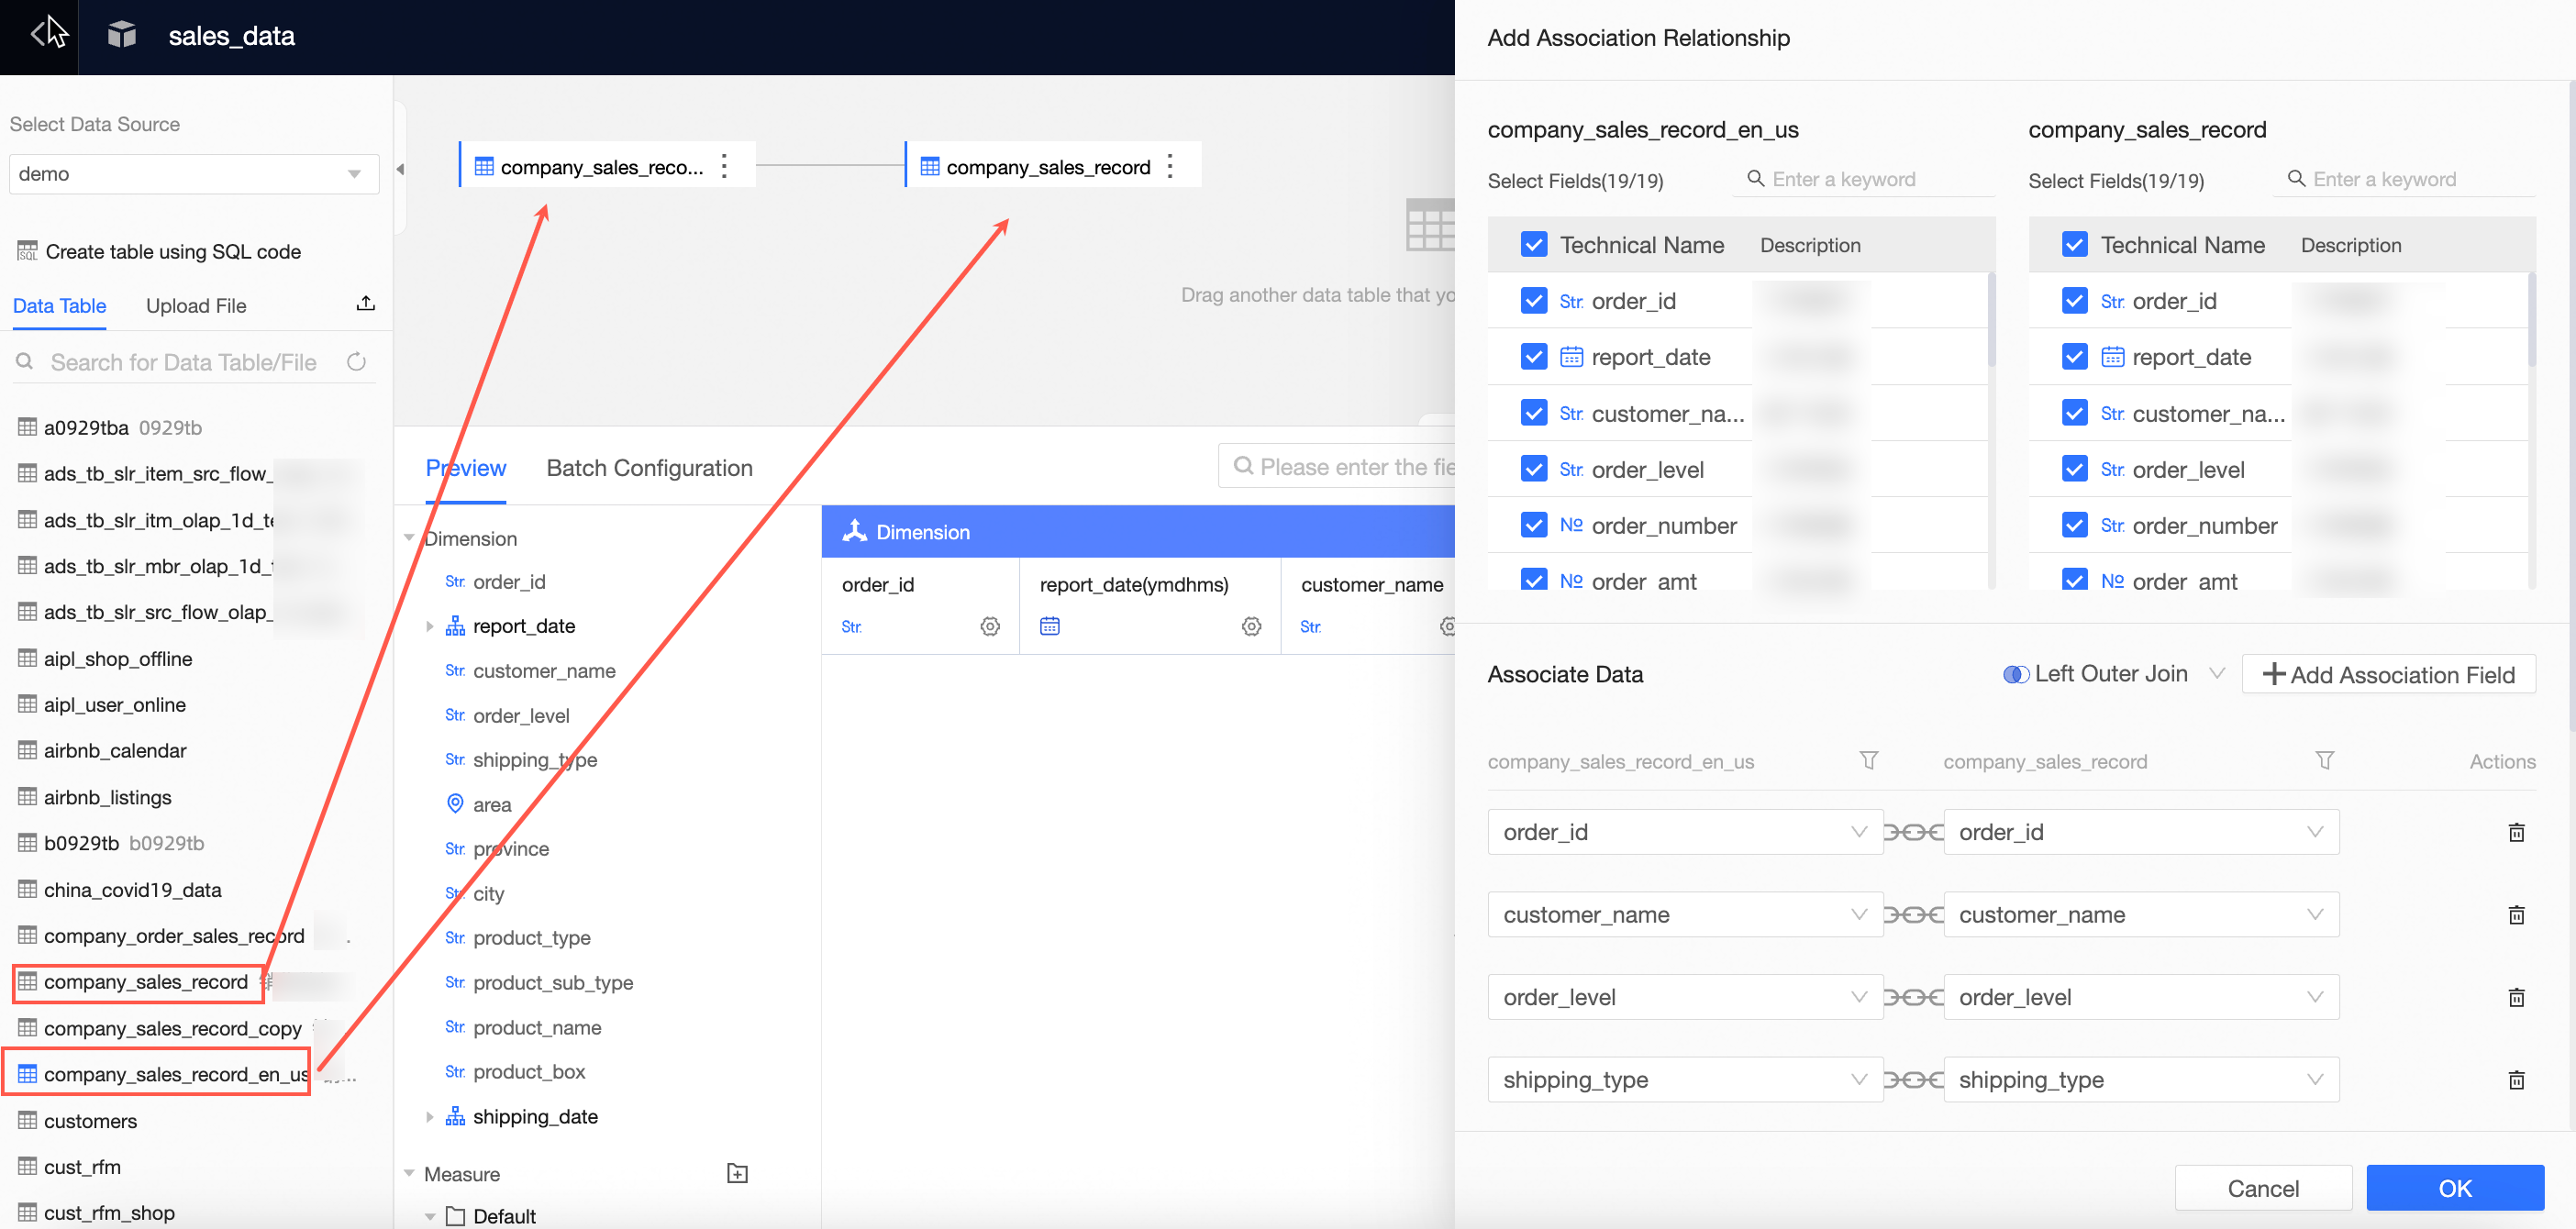2576x1229 pixels.
Task: Switch to the Batch Configuration tab
Action: 649,468
